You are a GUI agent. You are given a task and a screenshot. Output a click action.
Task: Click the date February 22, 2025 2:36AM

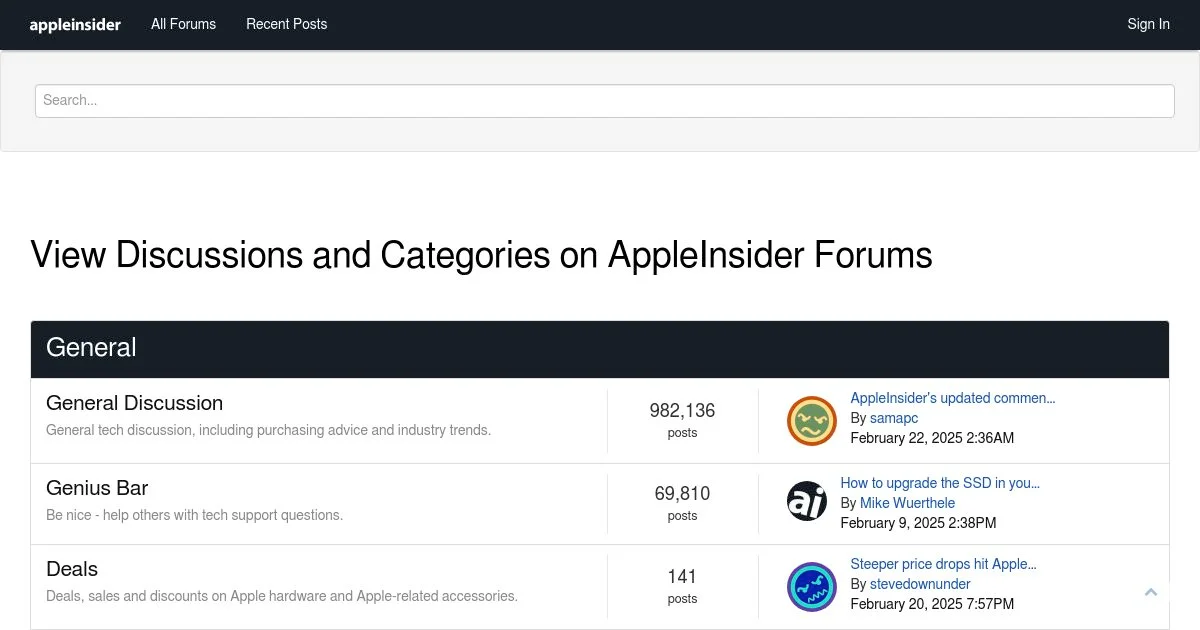932,438
